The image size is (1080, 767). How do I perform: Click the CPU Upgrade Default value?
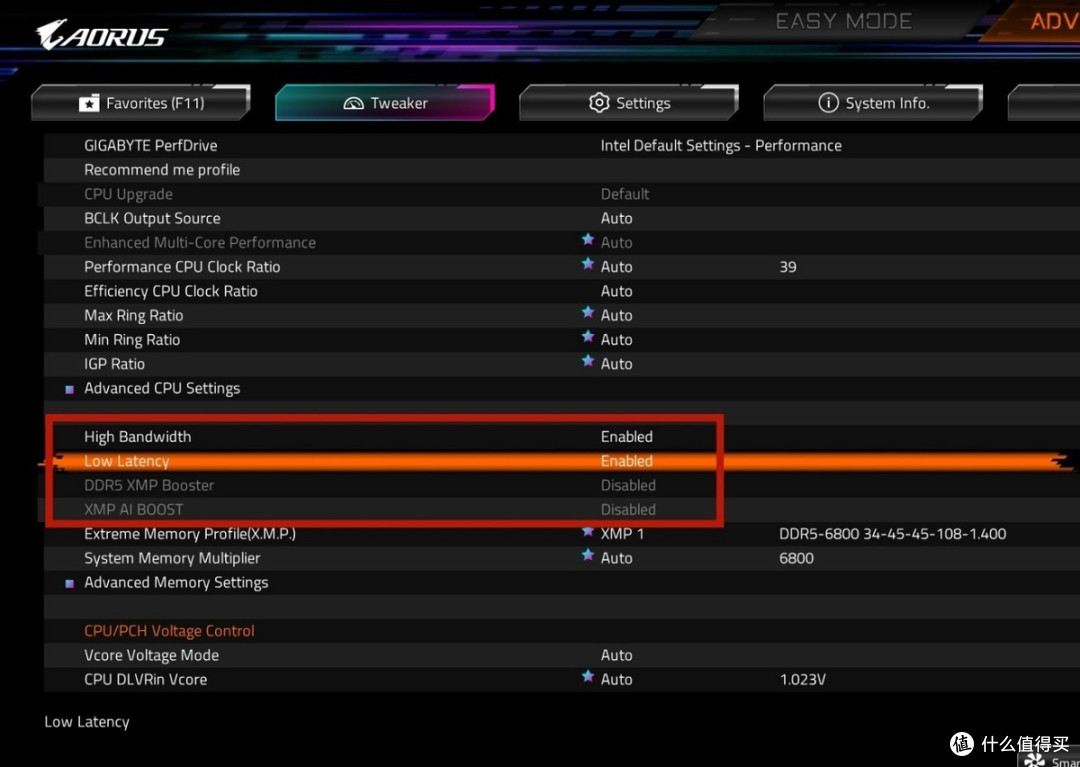pyautogui.click(x=625, y=194)
